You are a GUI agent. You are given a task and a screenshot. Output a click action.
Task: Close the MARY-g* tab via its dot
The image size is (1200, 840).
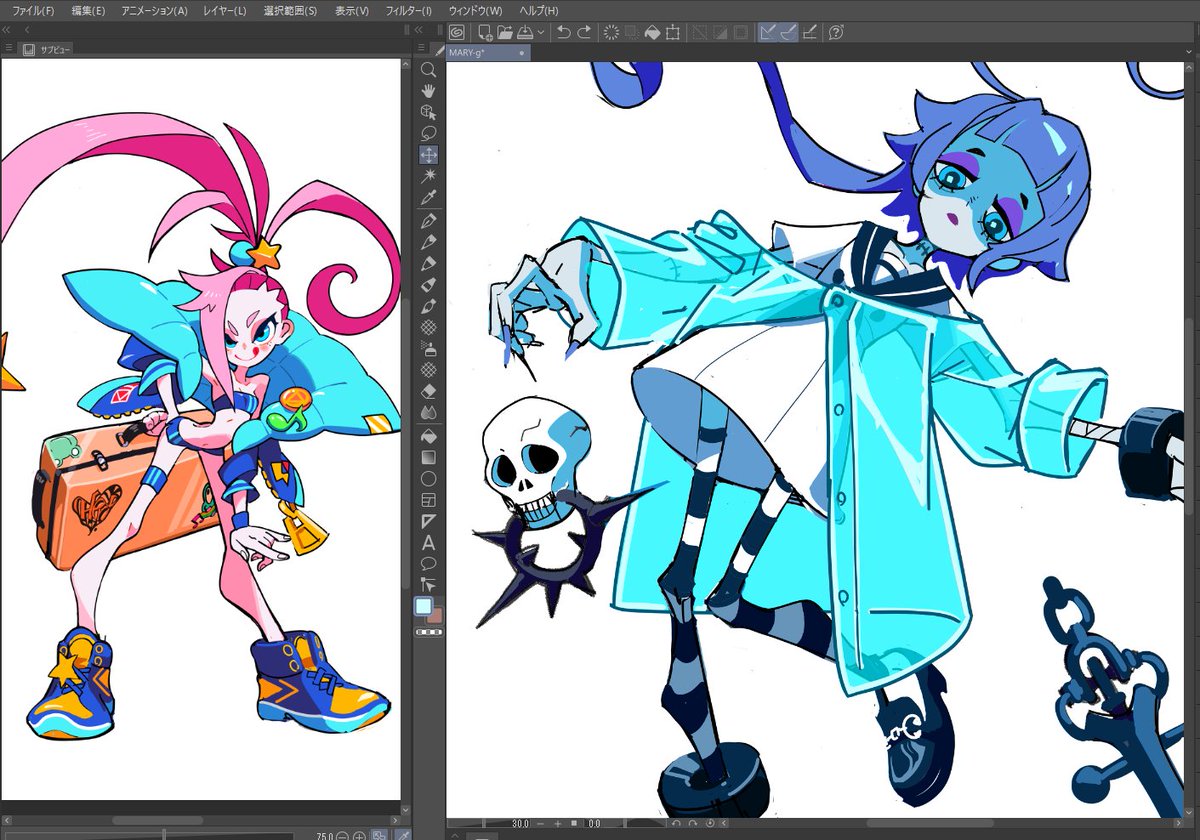(521, 53)
